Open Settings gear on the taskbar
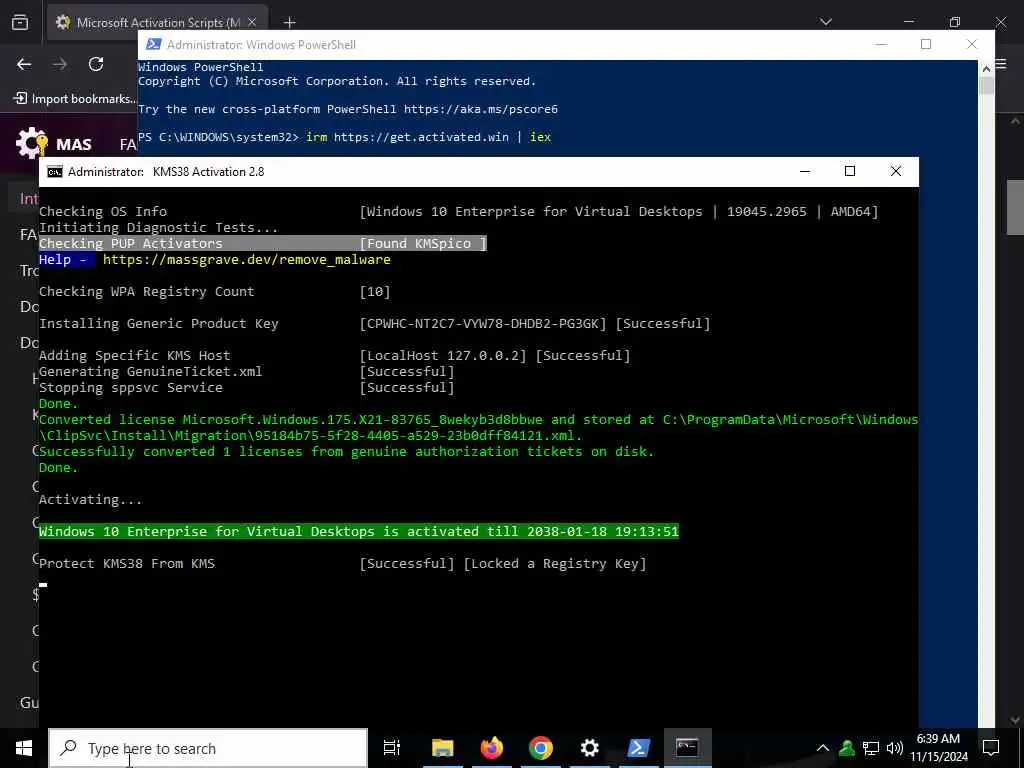 click(589, 748)
